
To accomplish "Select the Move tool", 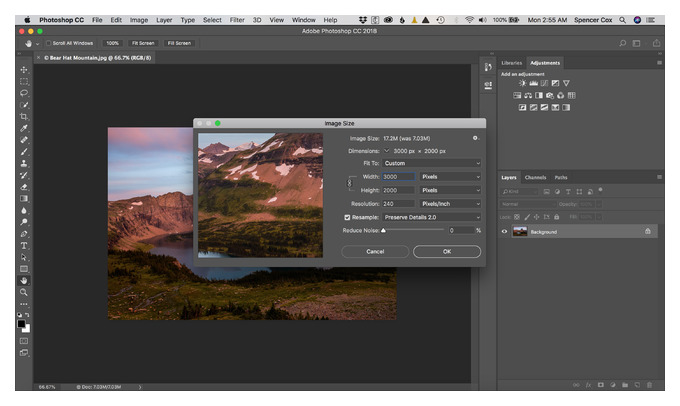I will click(x=24, y=69).
